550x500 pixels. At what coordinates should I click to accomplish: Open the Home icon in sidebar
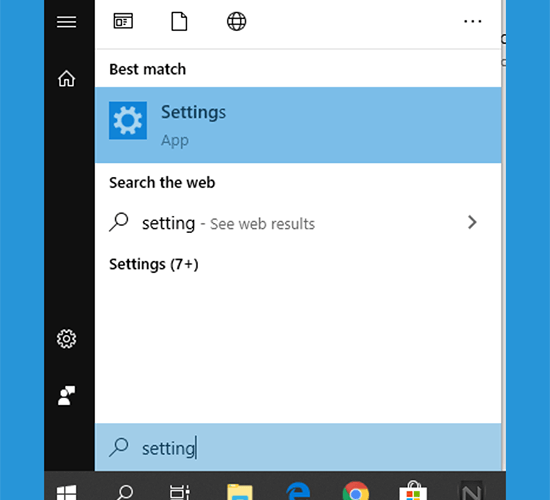tap(66, 78)
